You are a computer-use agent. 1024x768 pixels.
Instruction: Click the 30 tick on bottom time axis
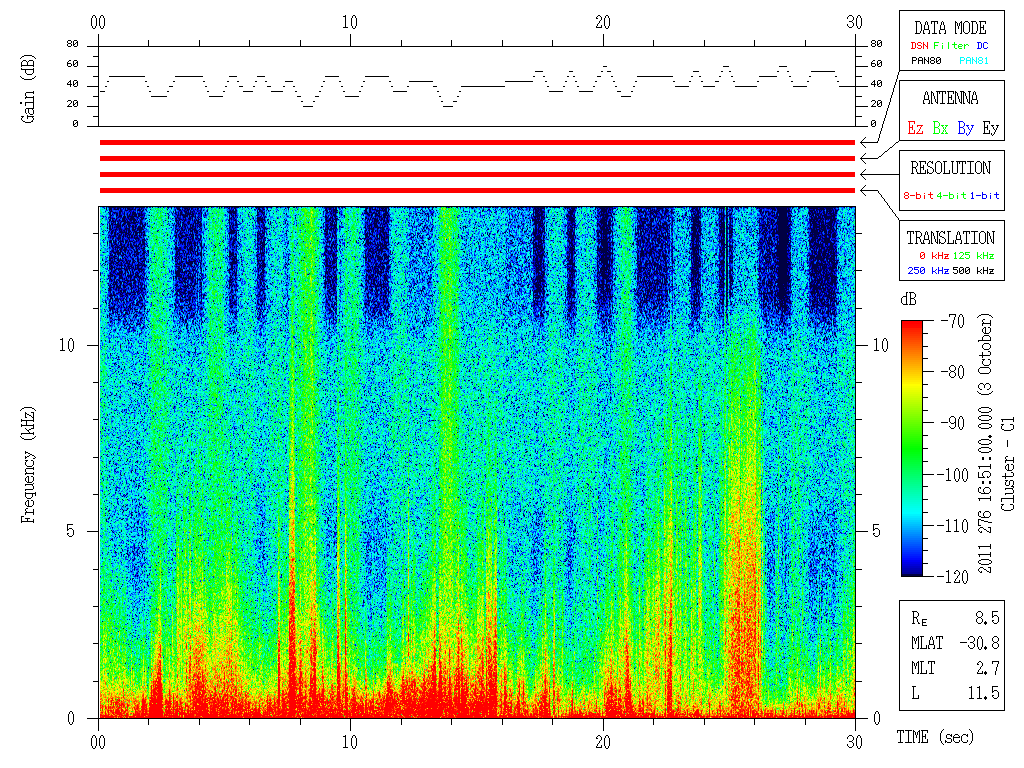pos(855,743)
